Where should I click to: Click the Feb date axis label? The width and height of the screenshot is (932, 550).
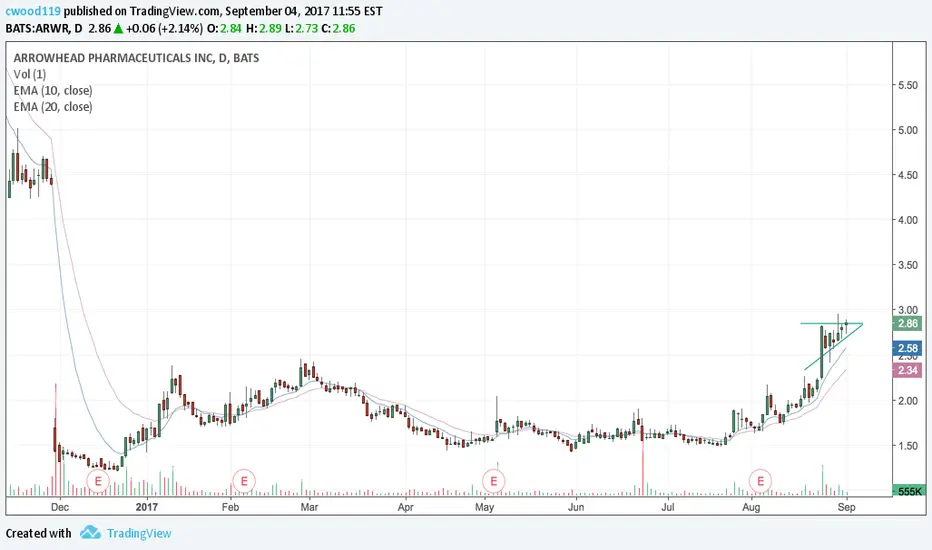point(230,507)
